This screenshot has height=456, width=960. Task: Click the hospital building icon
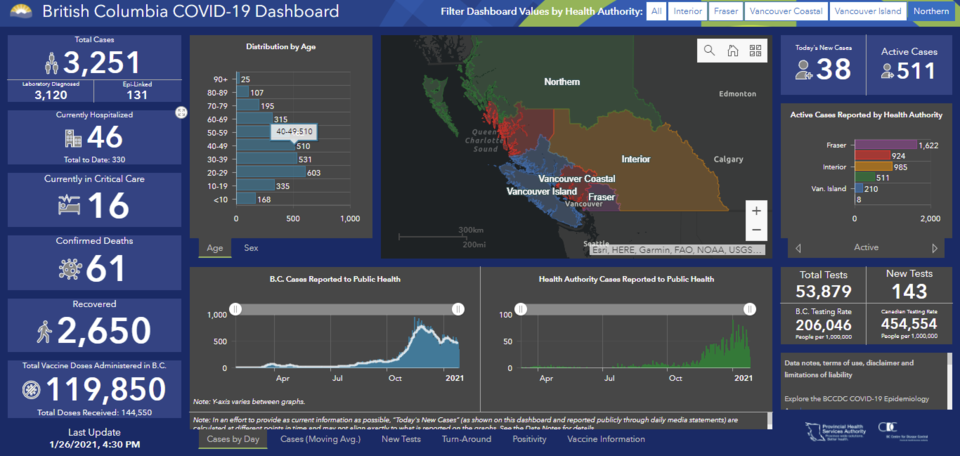point(73,138)
